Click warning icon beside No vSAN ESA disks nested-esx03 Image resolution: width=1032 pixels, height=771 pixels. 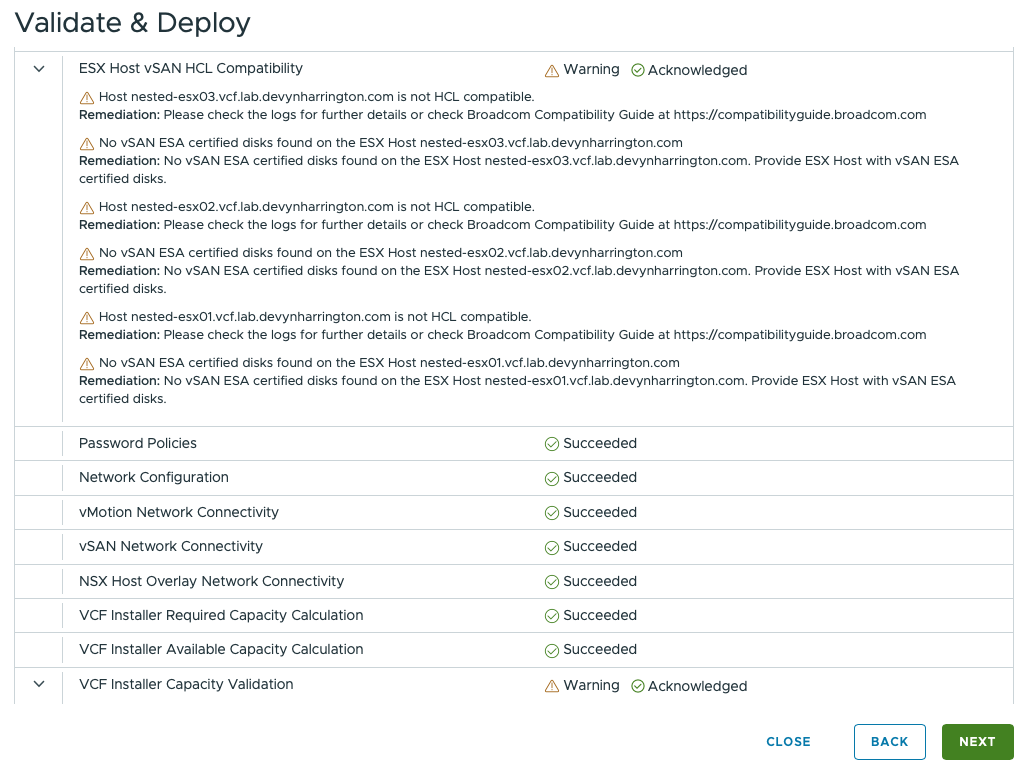click(x=86, y=144)
